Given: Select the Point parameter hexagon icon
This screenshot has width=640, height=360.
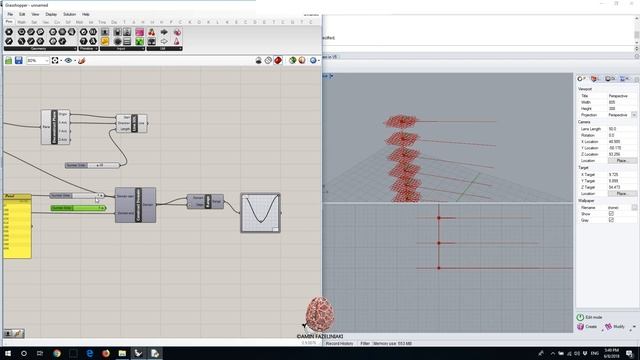Looking at the screenshot, I should click(x=9, y=32).
